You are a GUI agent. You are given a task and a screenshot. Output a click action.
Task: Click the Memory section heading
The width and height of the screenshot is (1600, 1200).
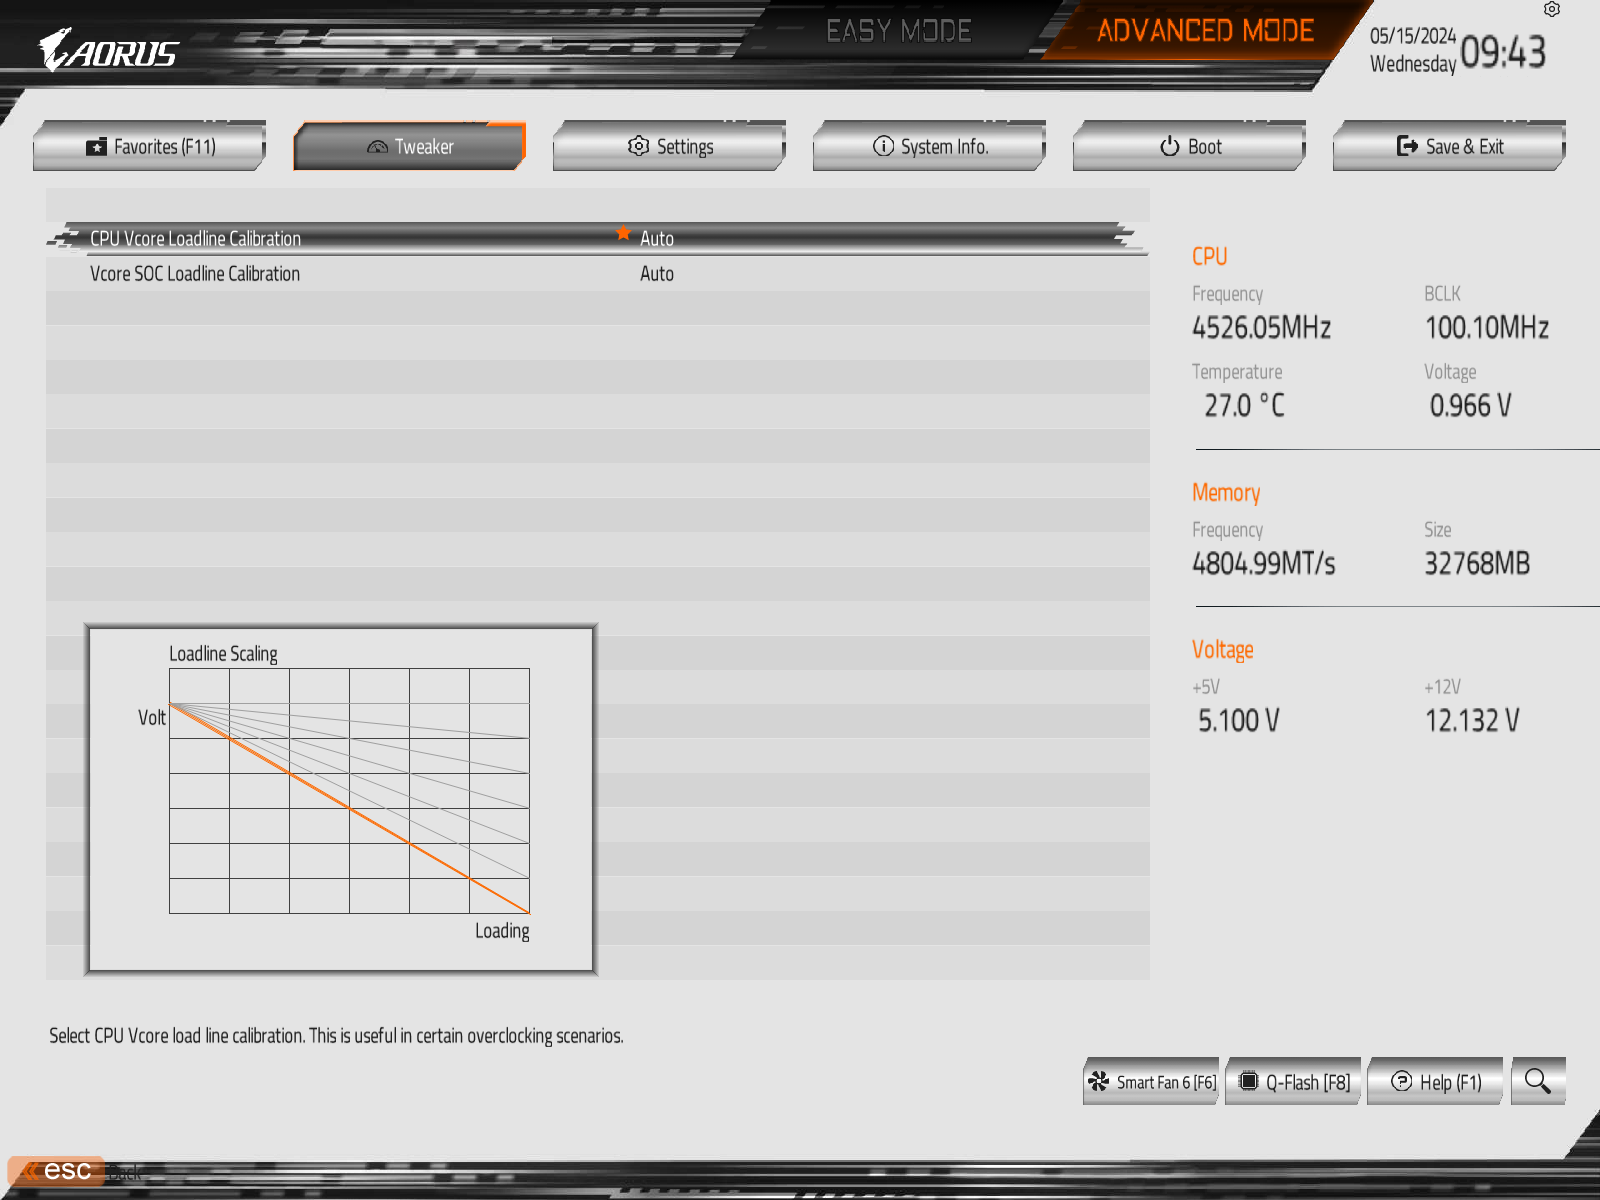point(1226,493)
